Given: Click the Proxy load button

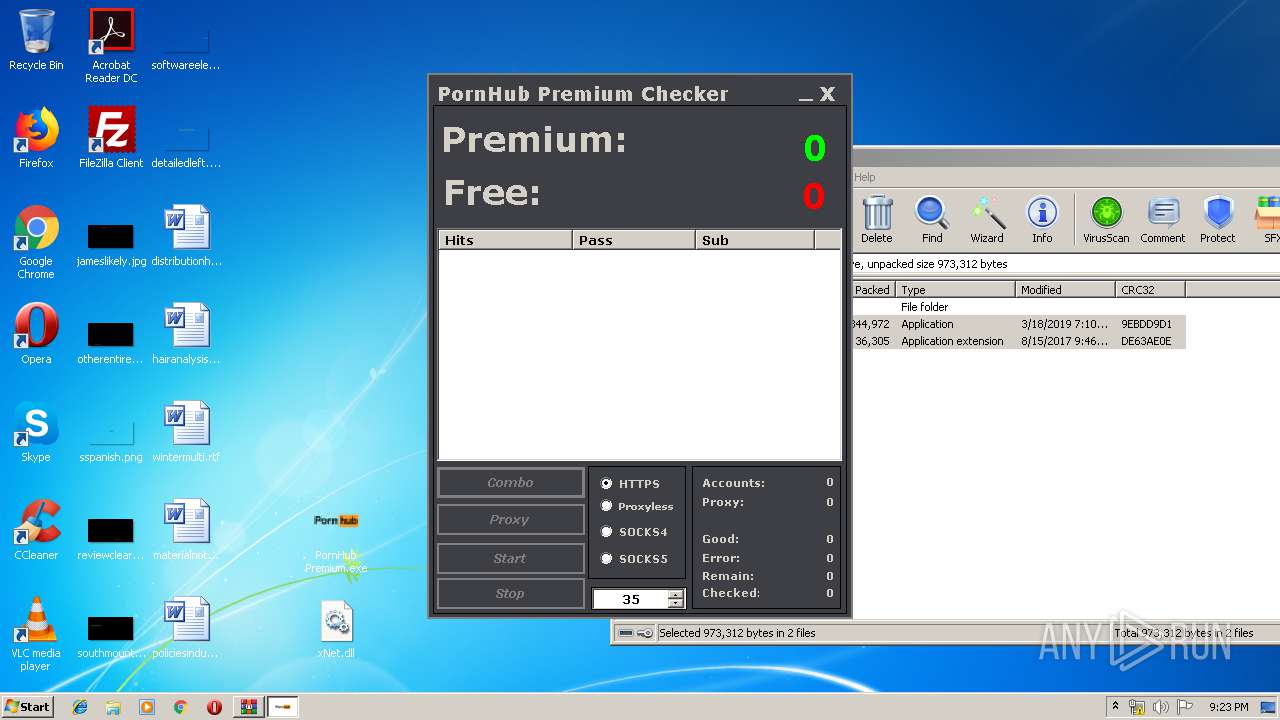Looking at the screenshot, I should tap(510, 520).
